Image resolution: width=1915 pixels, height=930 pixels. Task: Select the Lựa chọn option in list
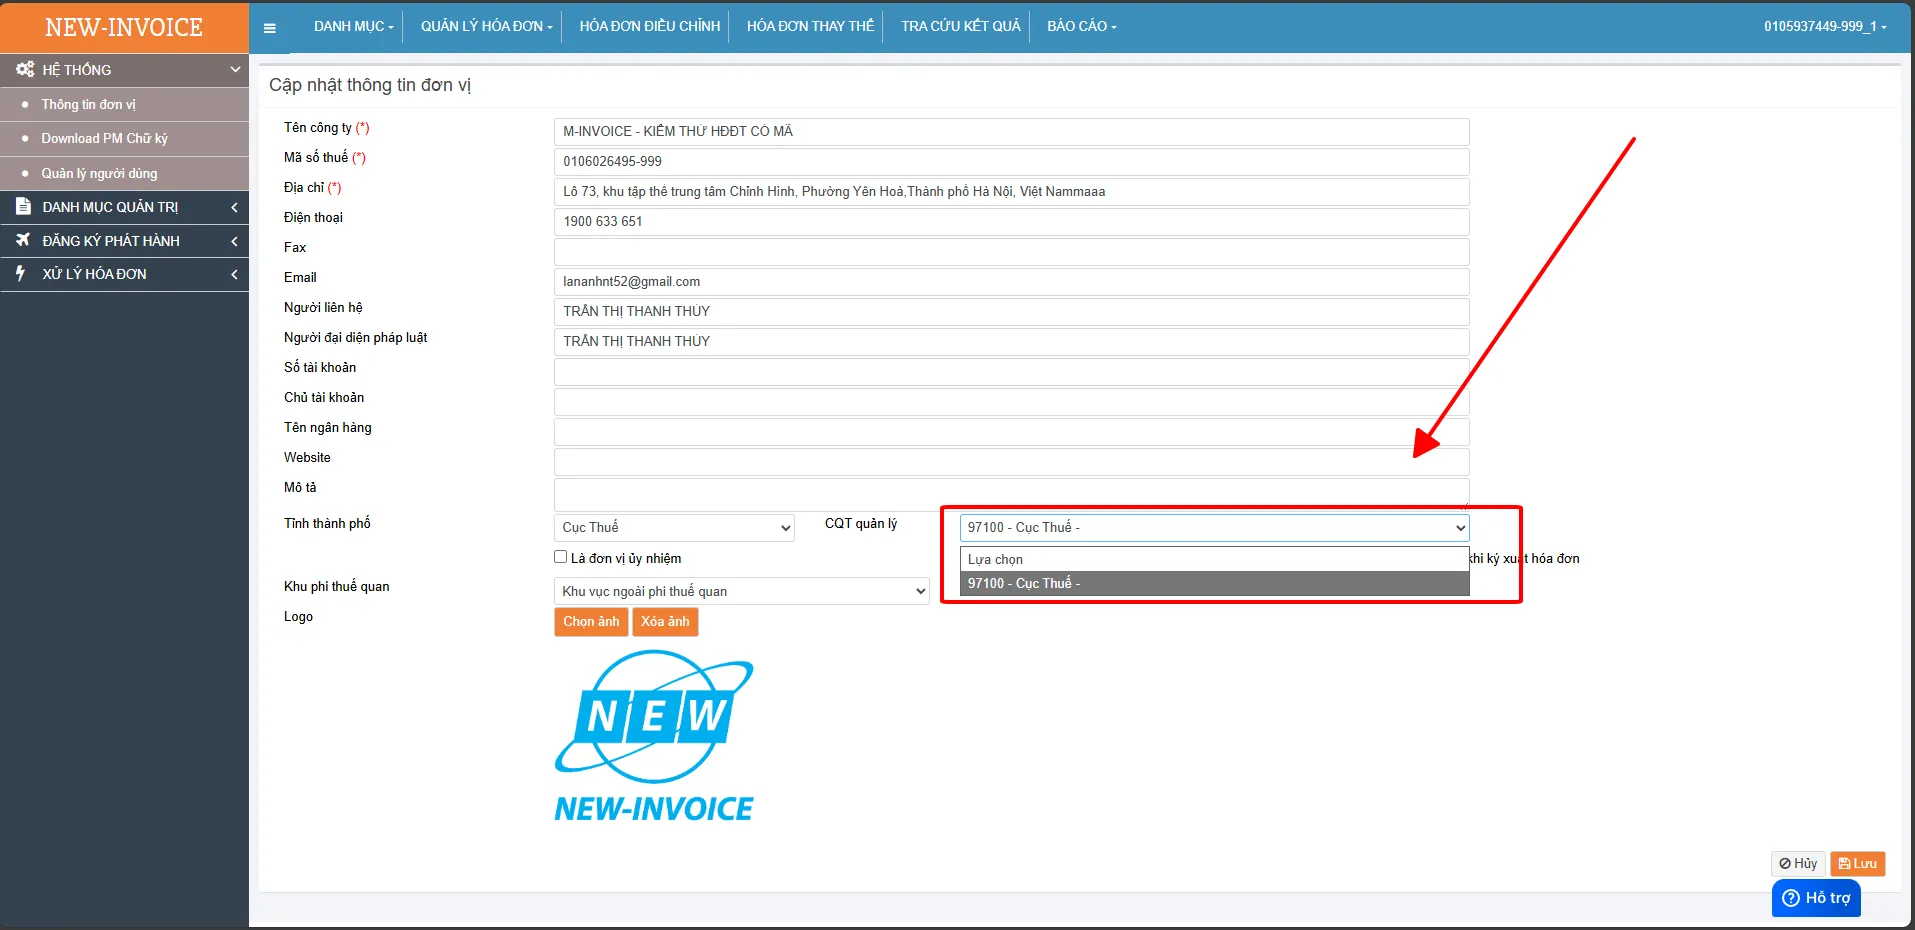pos(1214,559)
